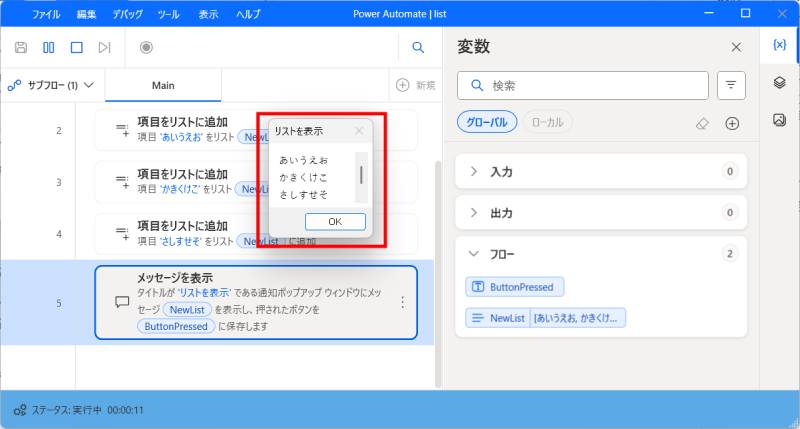Click the dialog list scrollbar

pyautogui.click(x=361, y=177)
